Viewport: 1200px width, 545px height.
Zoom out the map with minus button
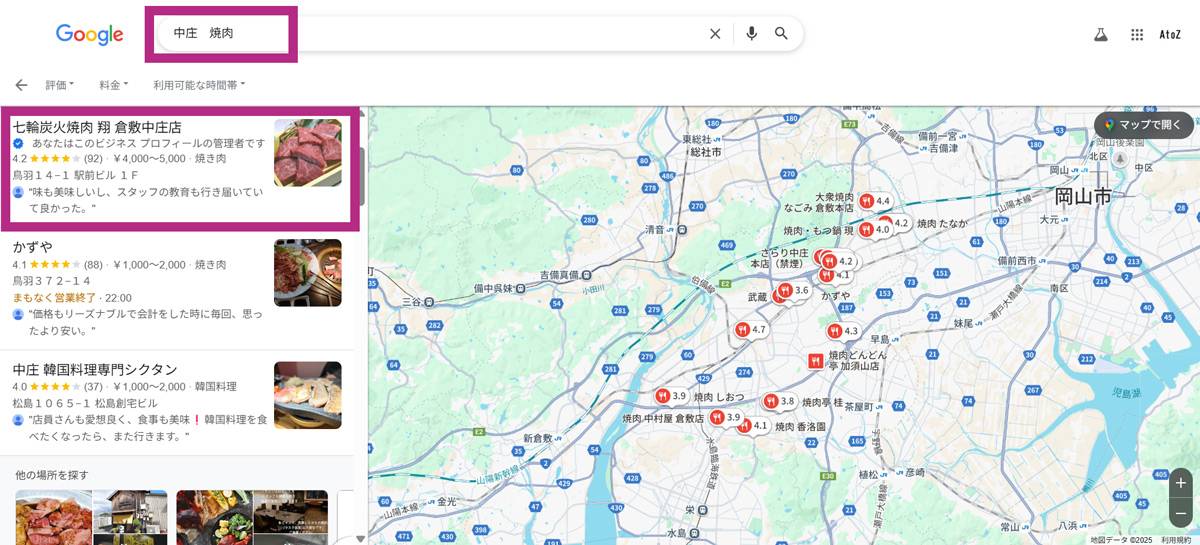pyautogui.click(x=1181, y=513)
